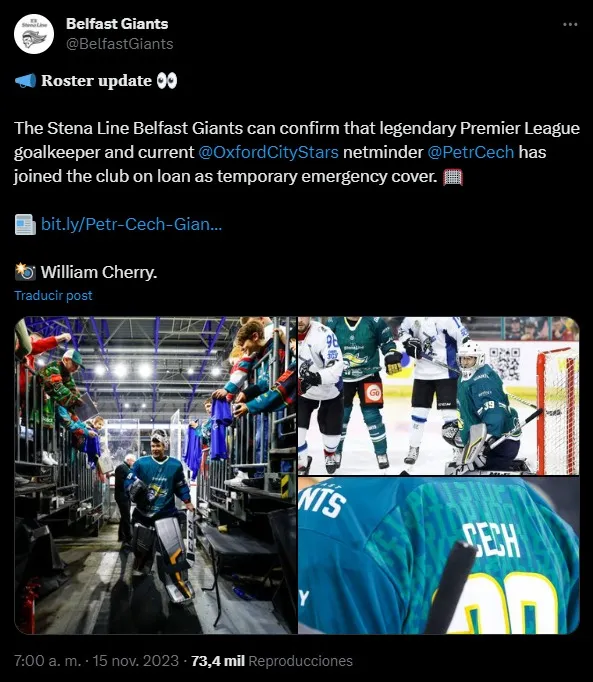Open the CECH jersey back photo
This screenshot has width=593, height=682.
(439, 555)
